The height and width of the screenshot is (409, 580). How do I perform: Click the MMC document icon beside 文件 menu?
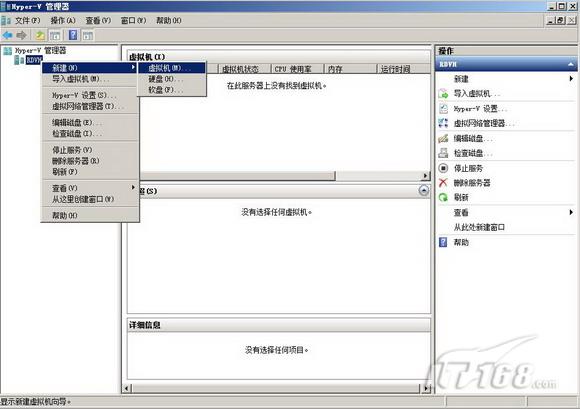point(6,20)
